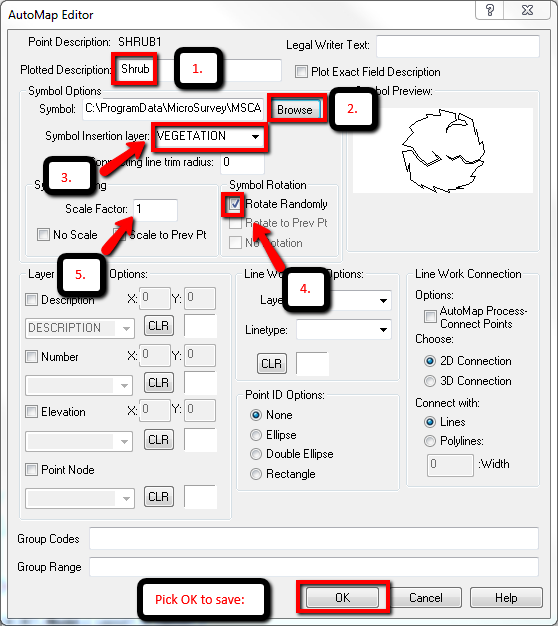Click the help question mark icon
Viewport: 558px width, 626px height.
[490, 10]
